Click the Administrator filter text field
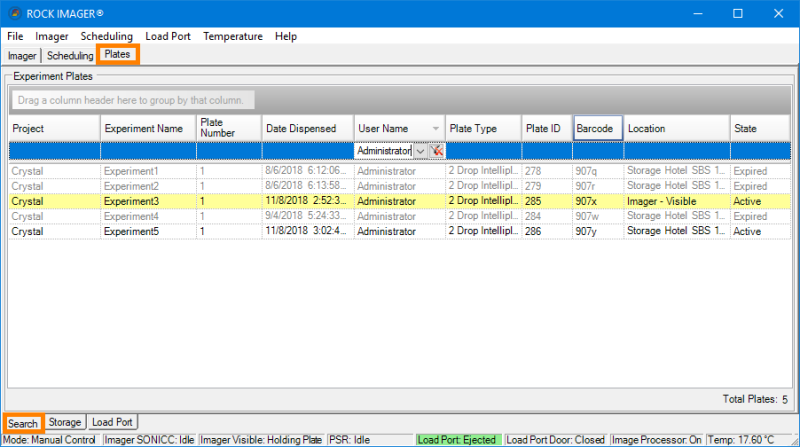 pos(383,151)
